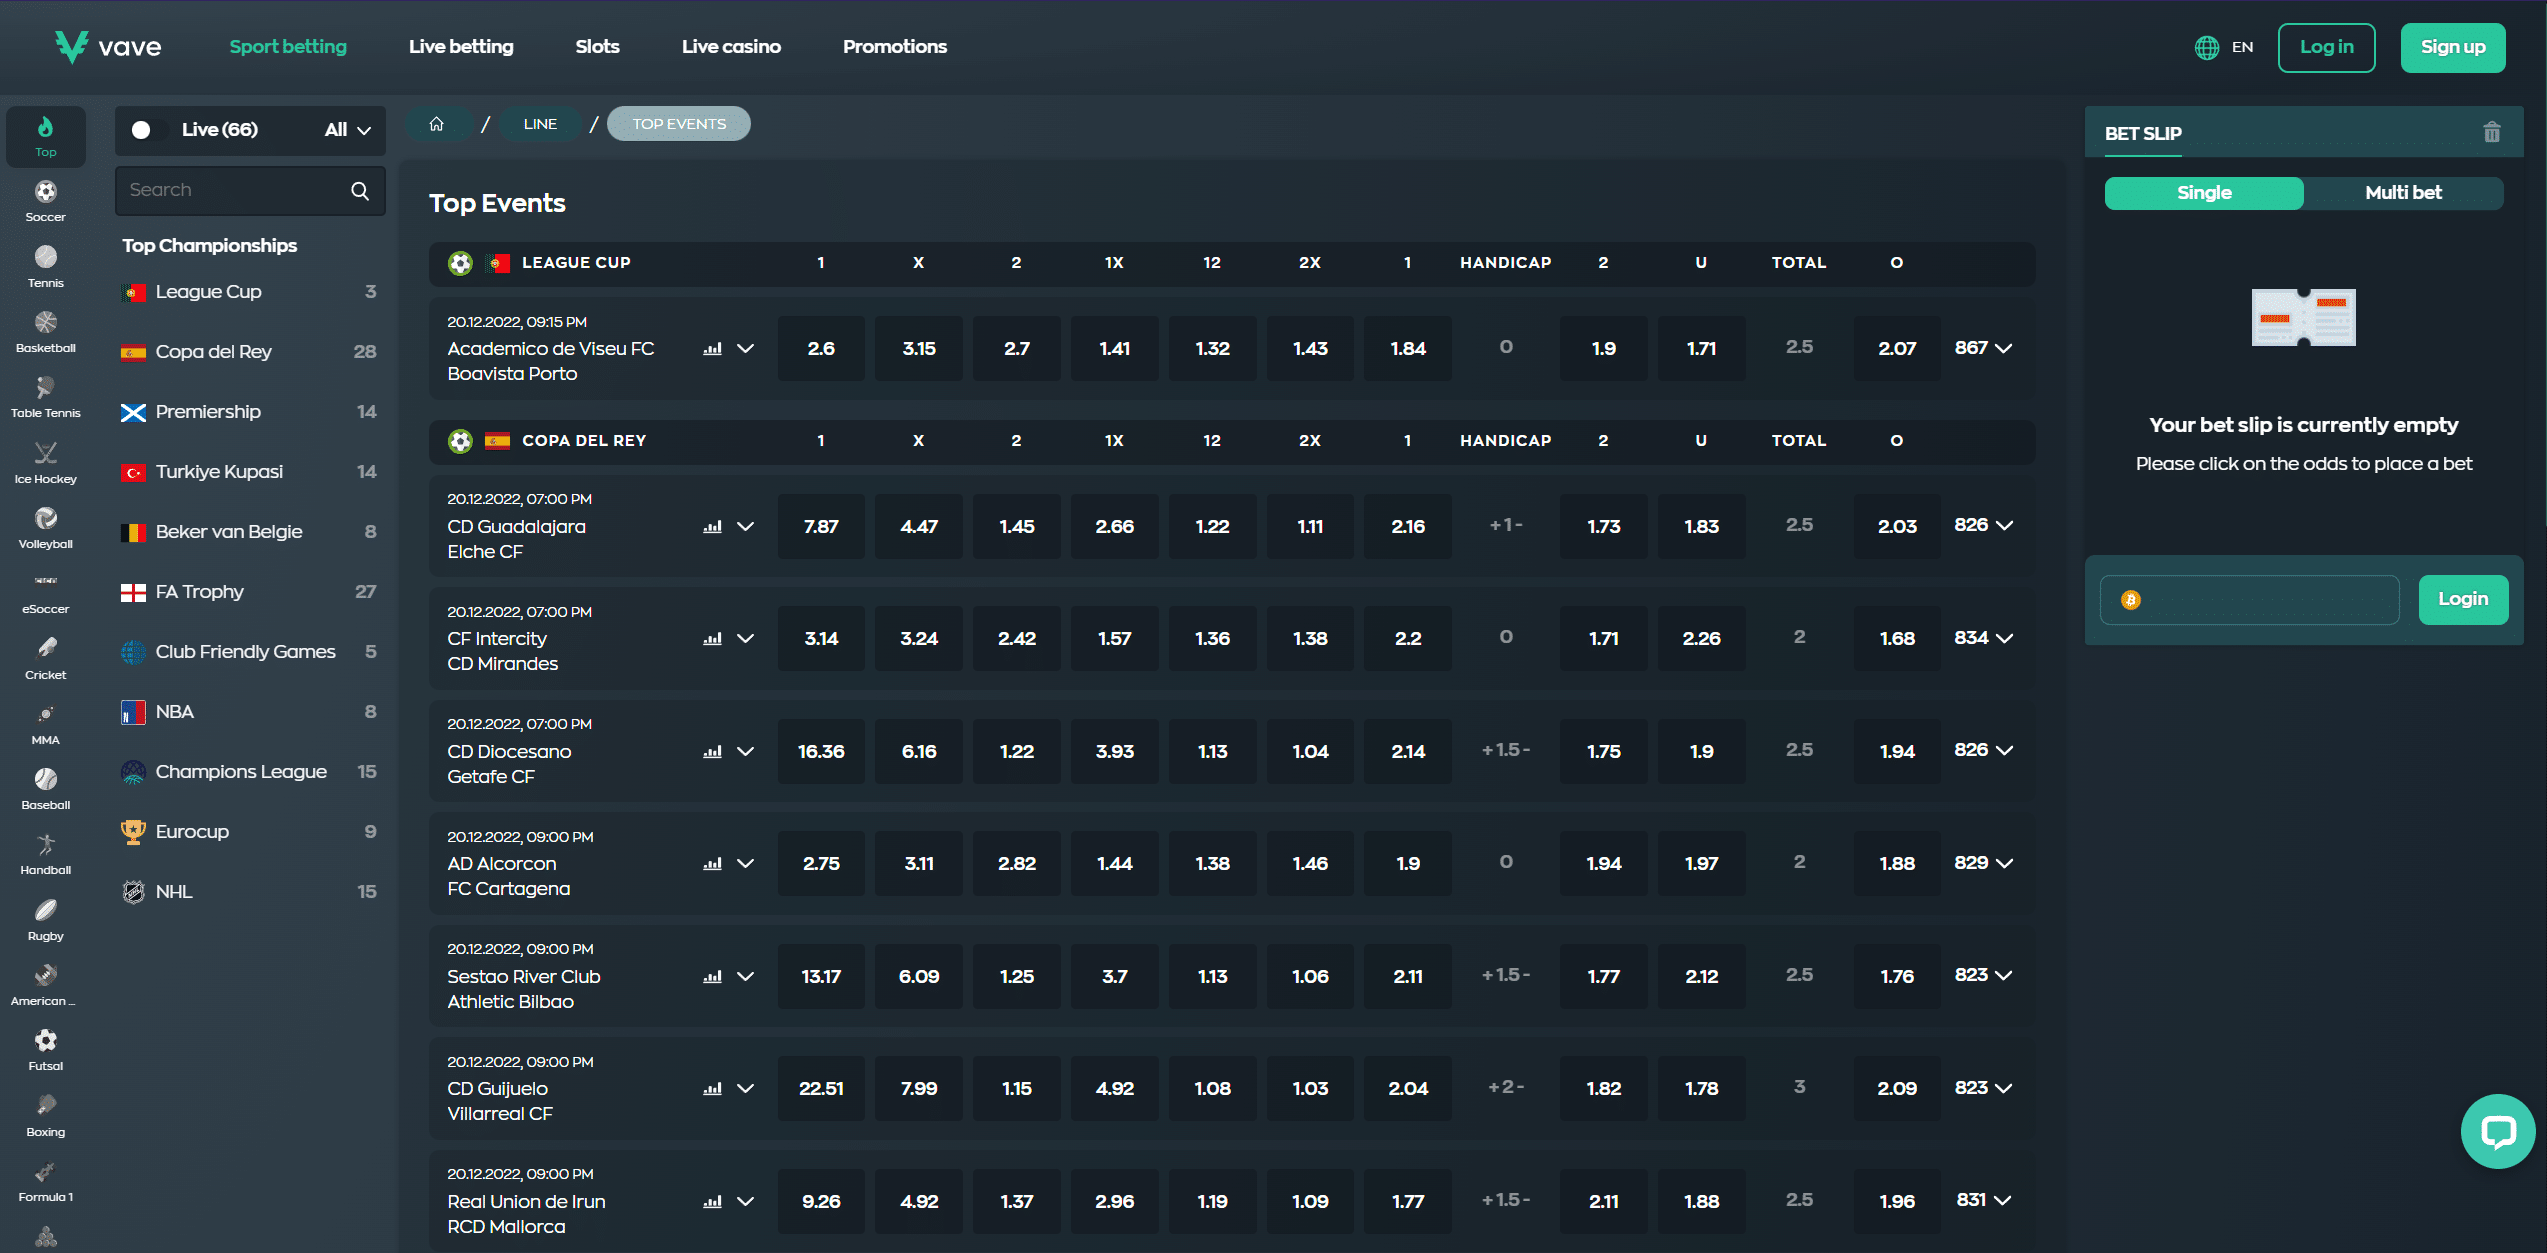Click the sidebar Search field
This screenshot has height=1253, width=2547.
tap(250, 190)
